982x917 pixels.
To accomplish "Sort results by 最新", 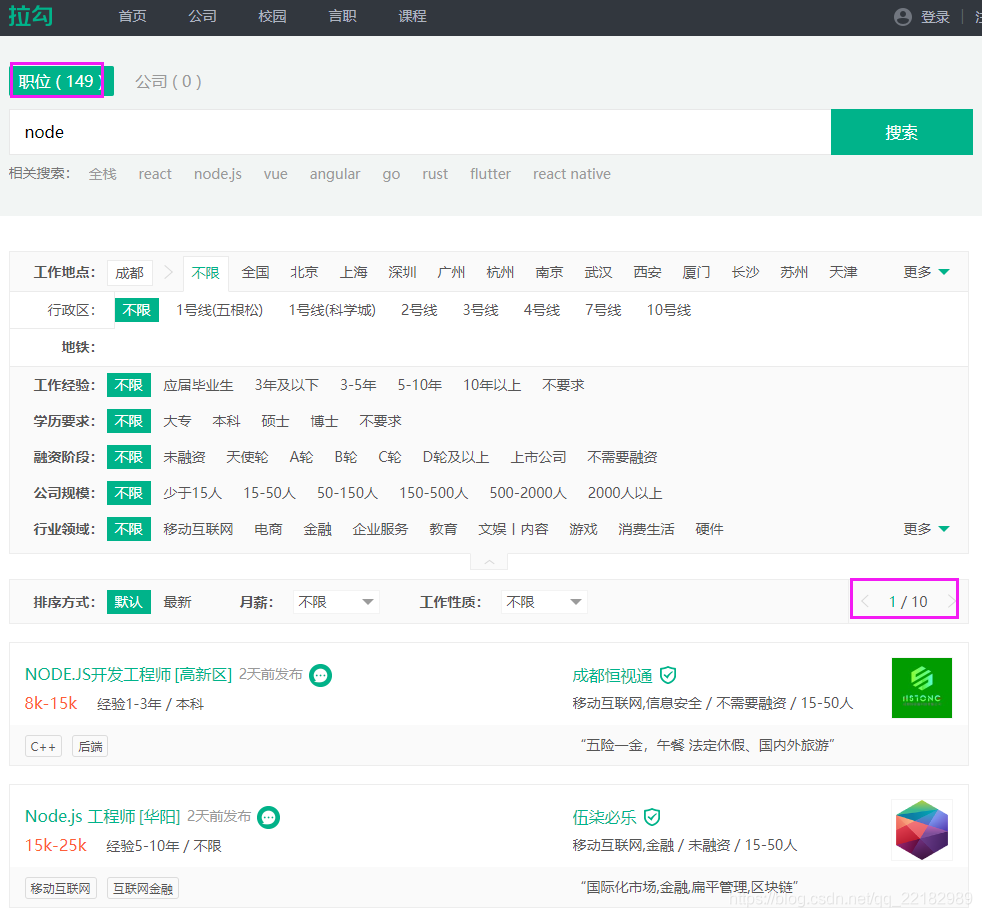I will pos(177,603).
